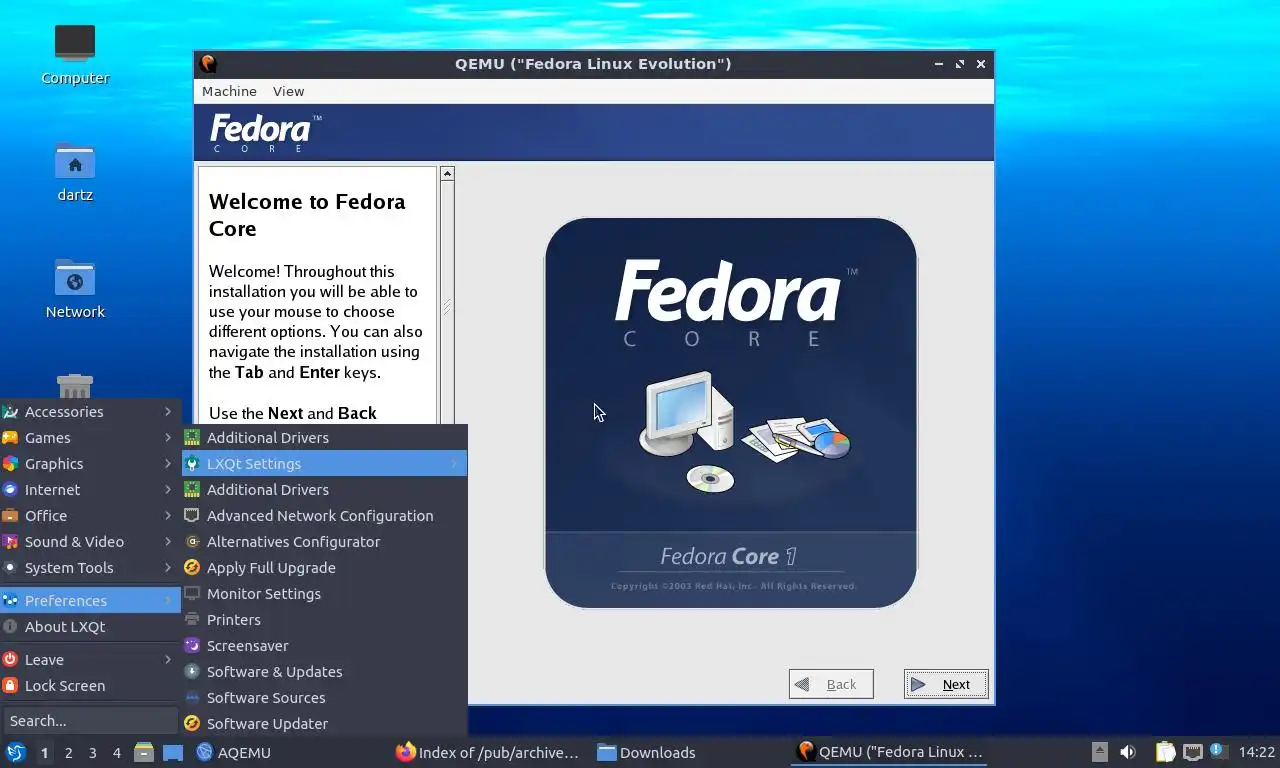Click the help panel scroll-up arrow

point(447,174)
